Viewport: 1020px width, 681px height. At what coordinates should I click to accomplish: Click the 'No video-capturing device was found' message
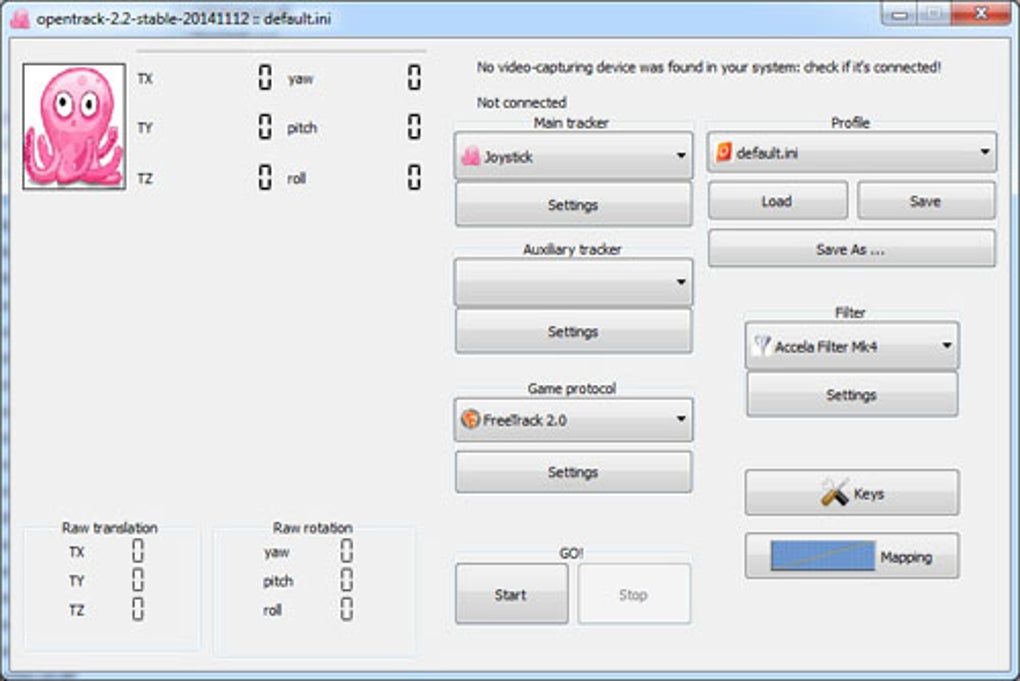[708, 67]
